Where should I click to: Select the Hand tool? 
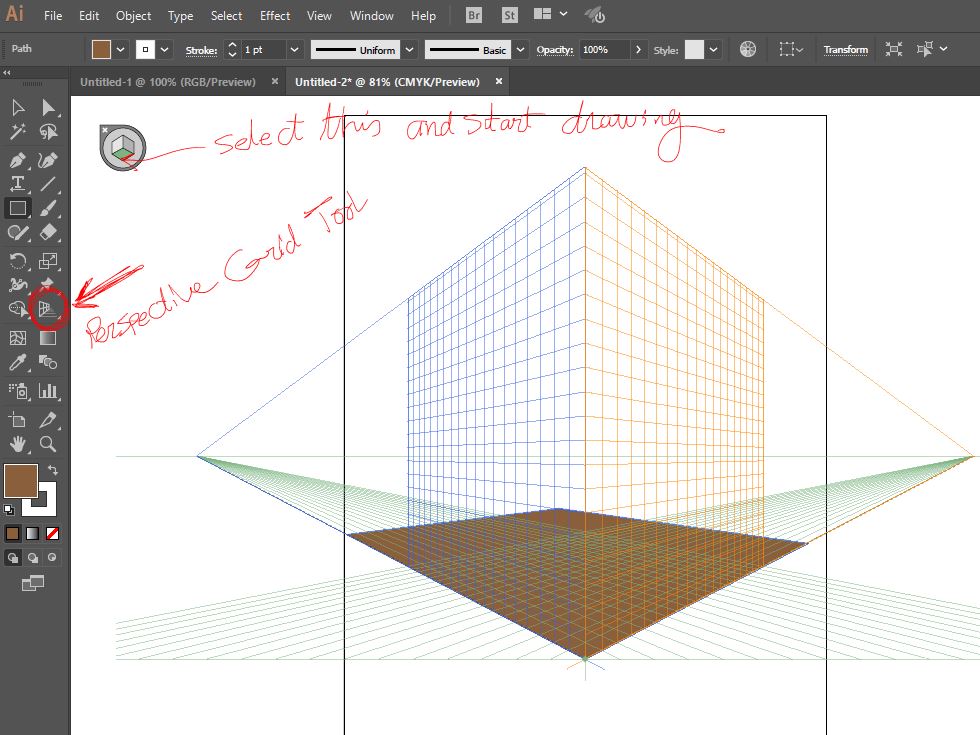click(17, 444)
